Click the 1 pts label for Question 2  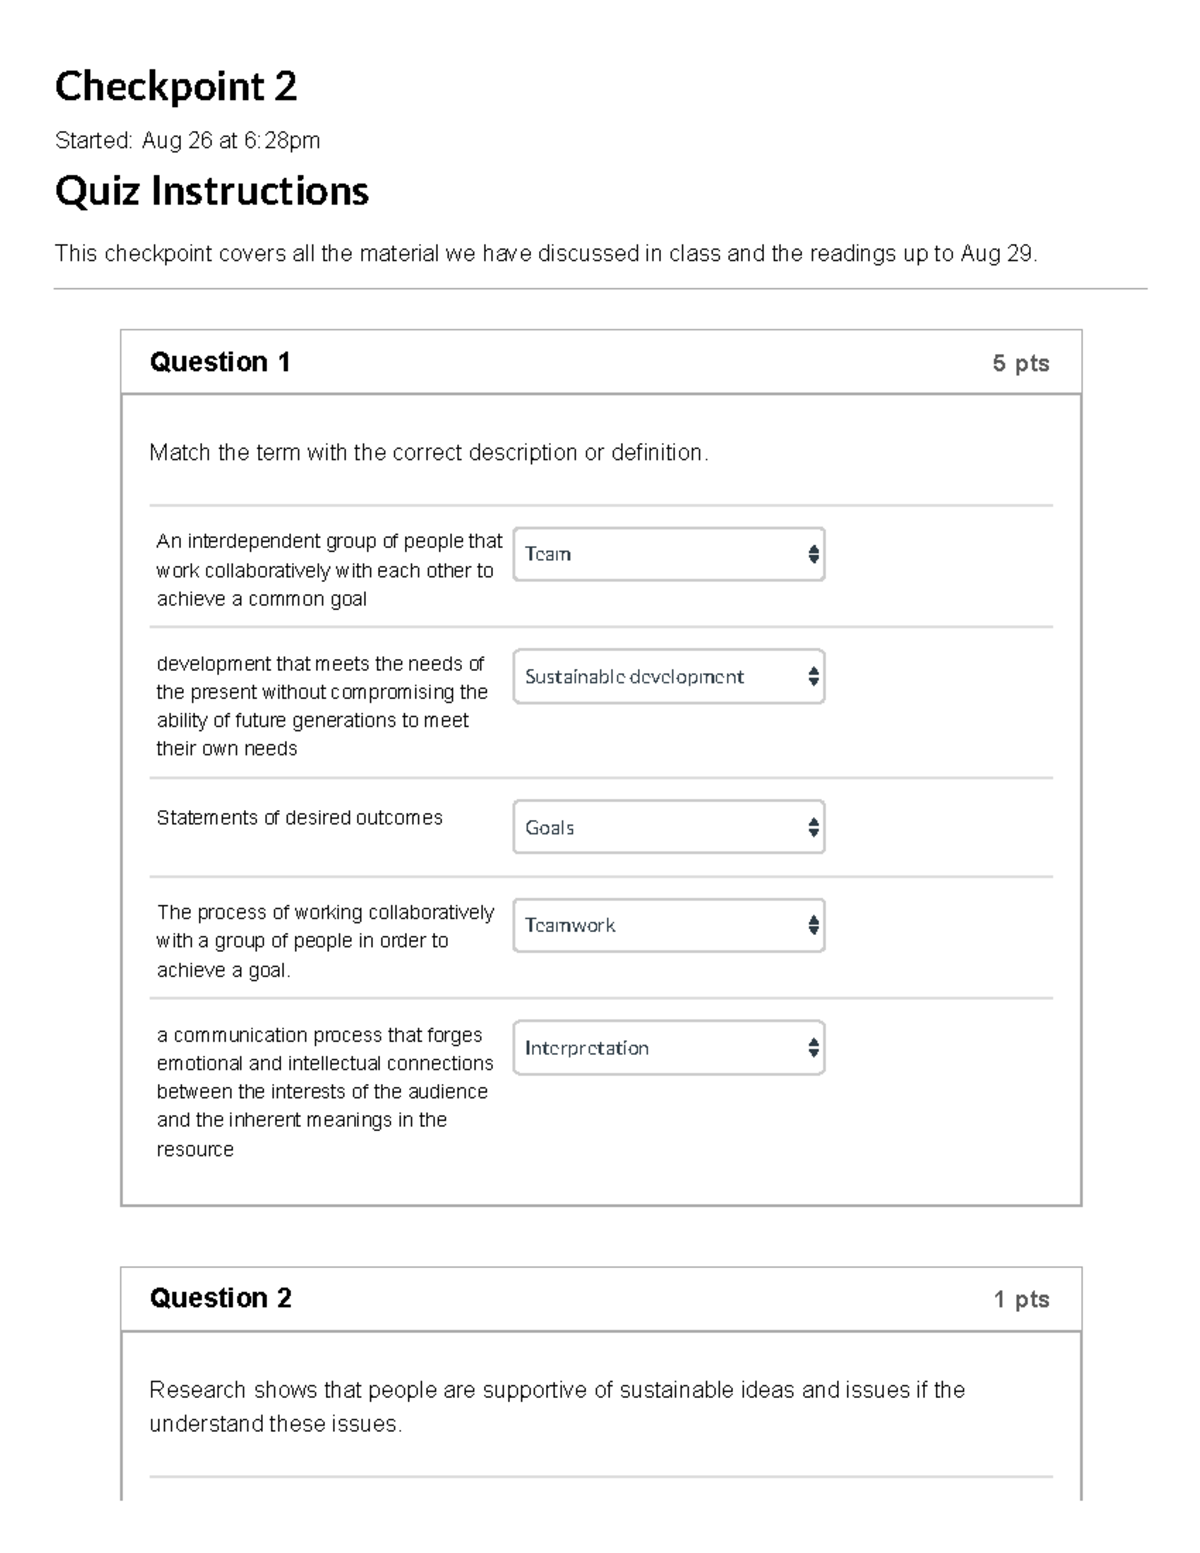click(1021, 1299)
